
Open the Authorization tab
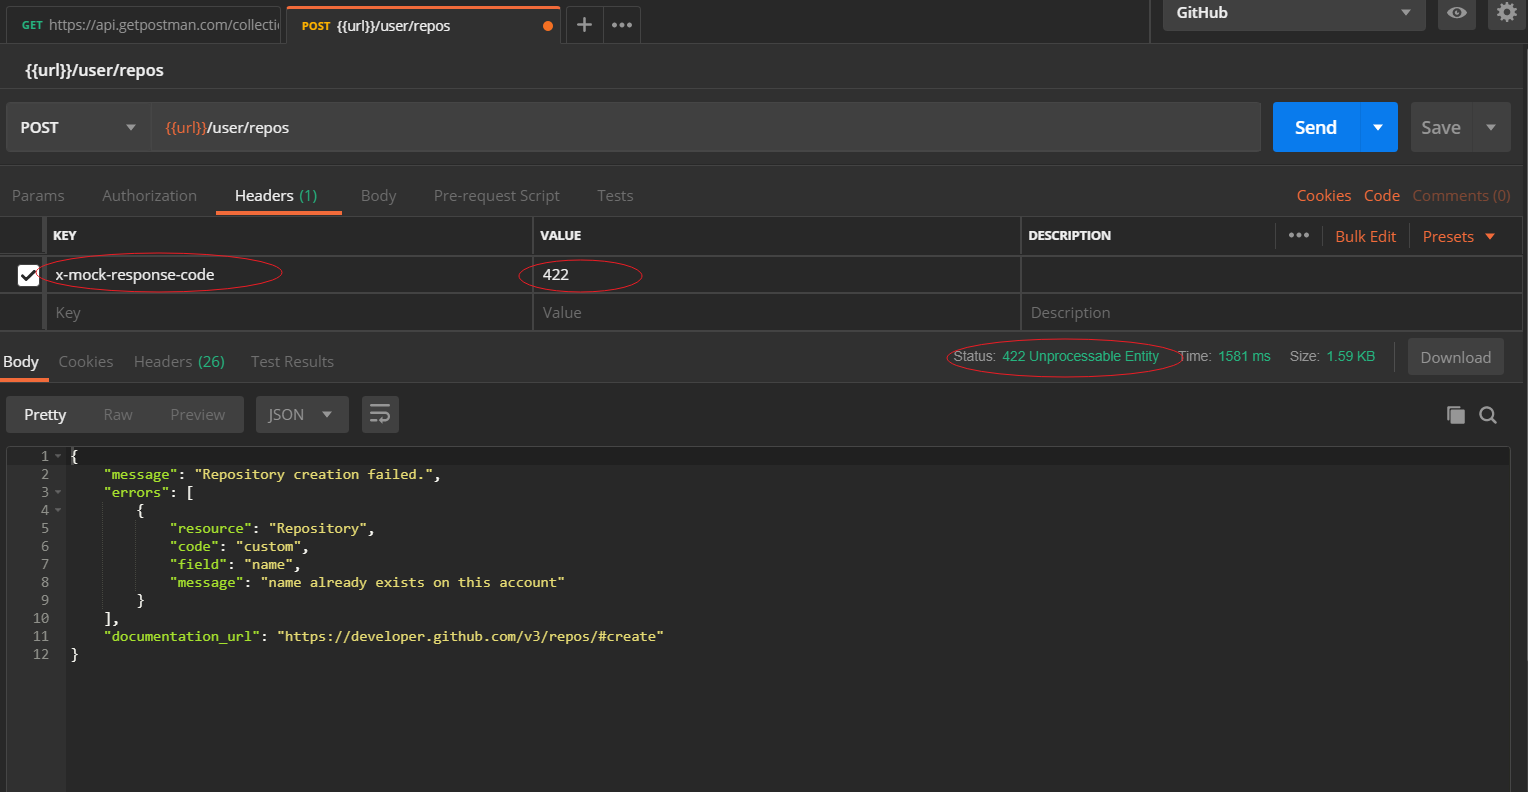(x=149, y=195)
